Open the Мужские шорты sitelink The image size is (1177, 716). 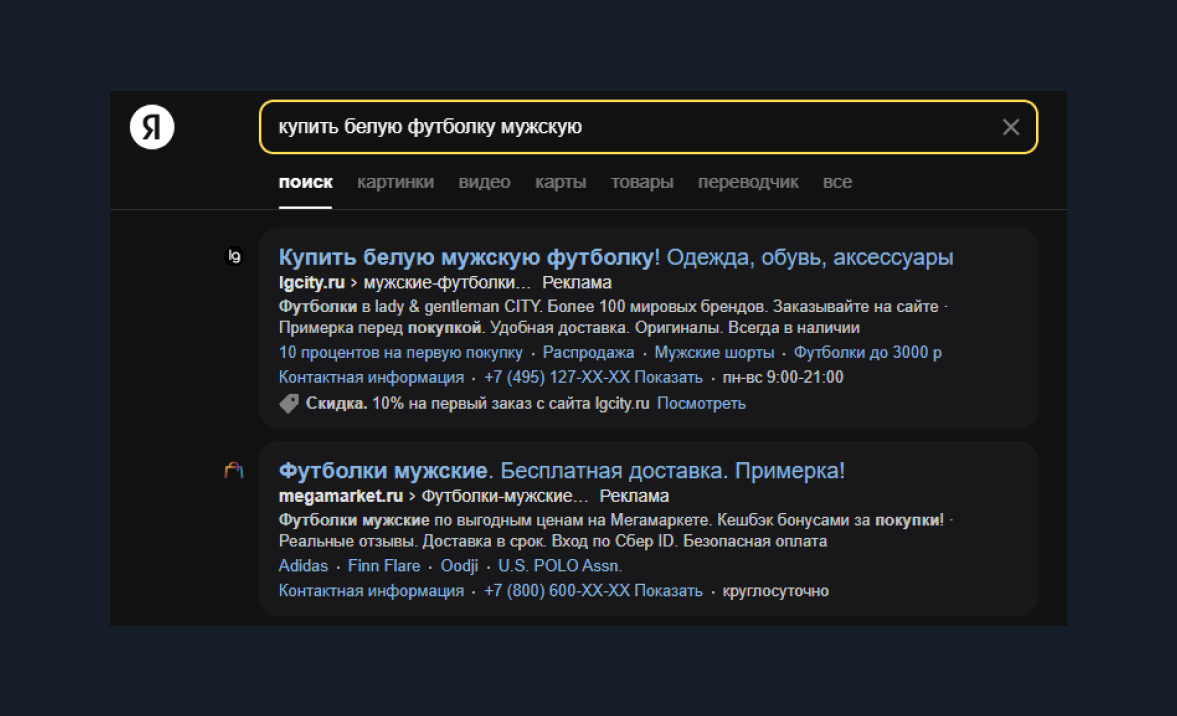(x=714, y=353)
